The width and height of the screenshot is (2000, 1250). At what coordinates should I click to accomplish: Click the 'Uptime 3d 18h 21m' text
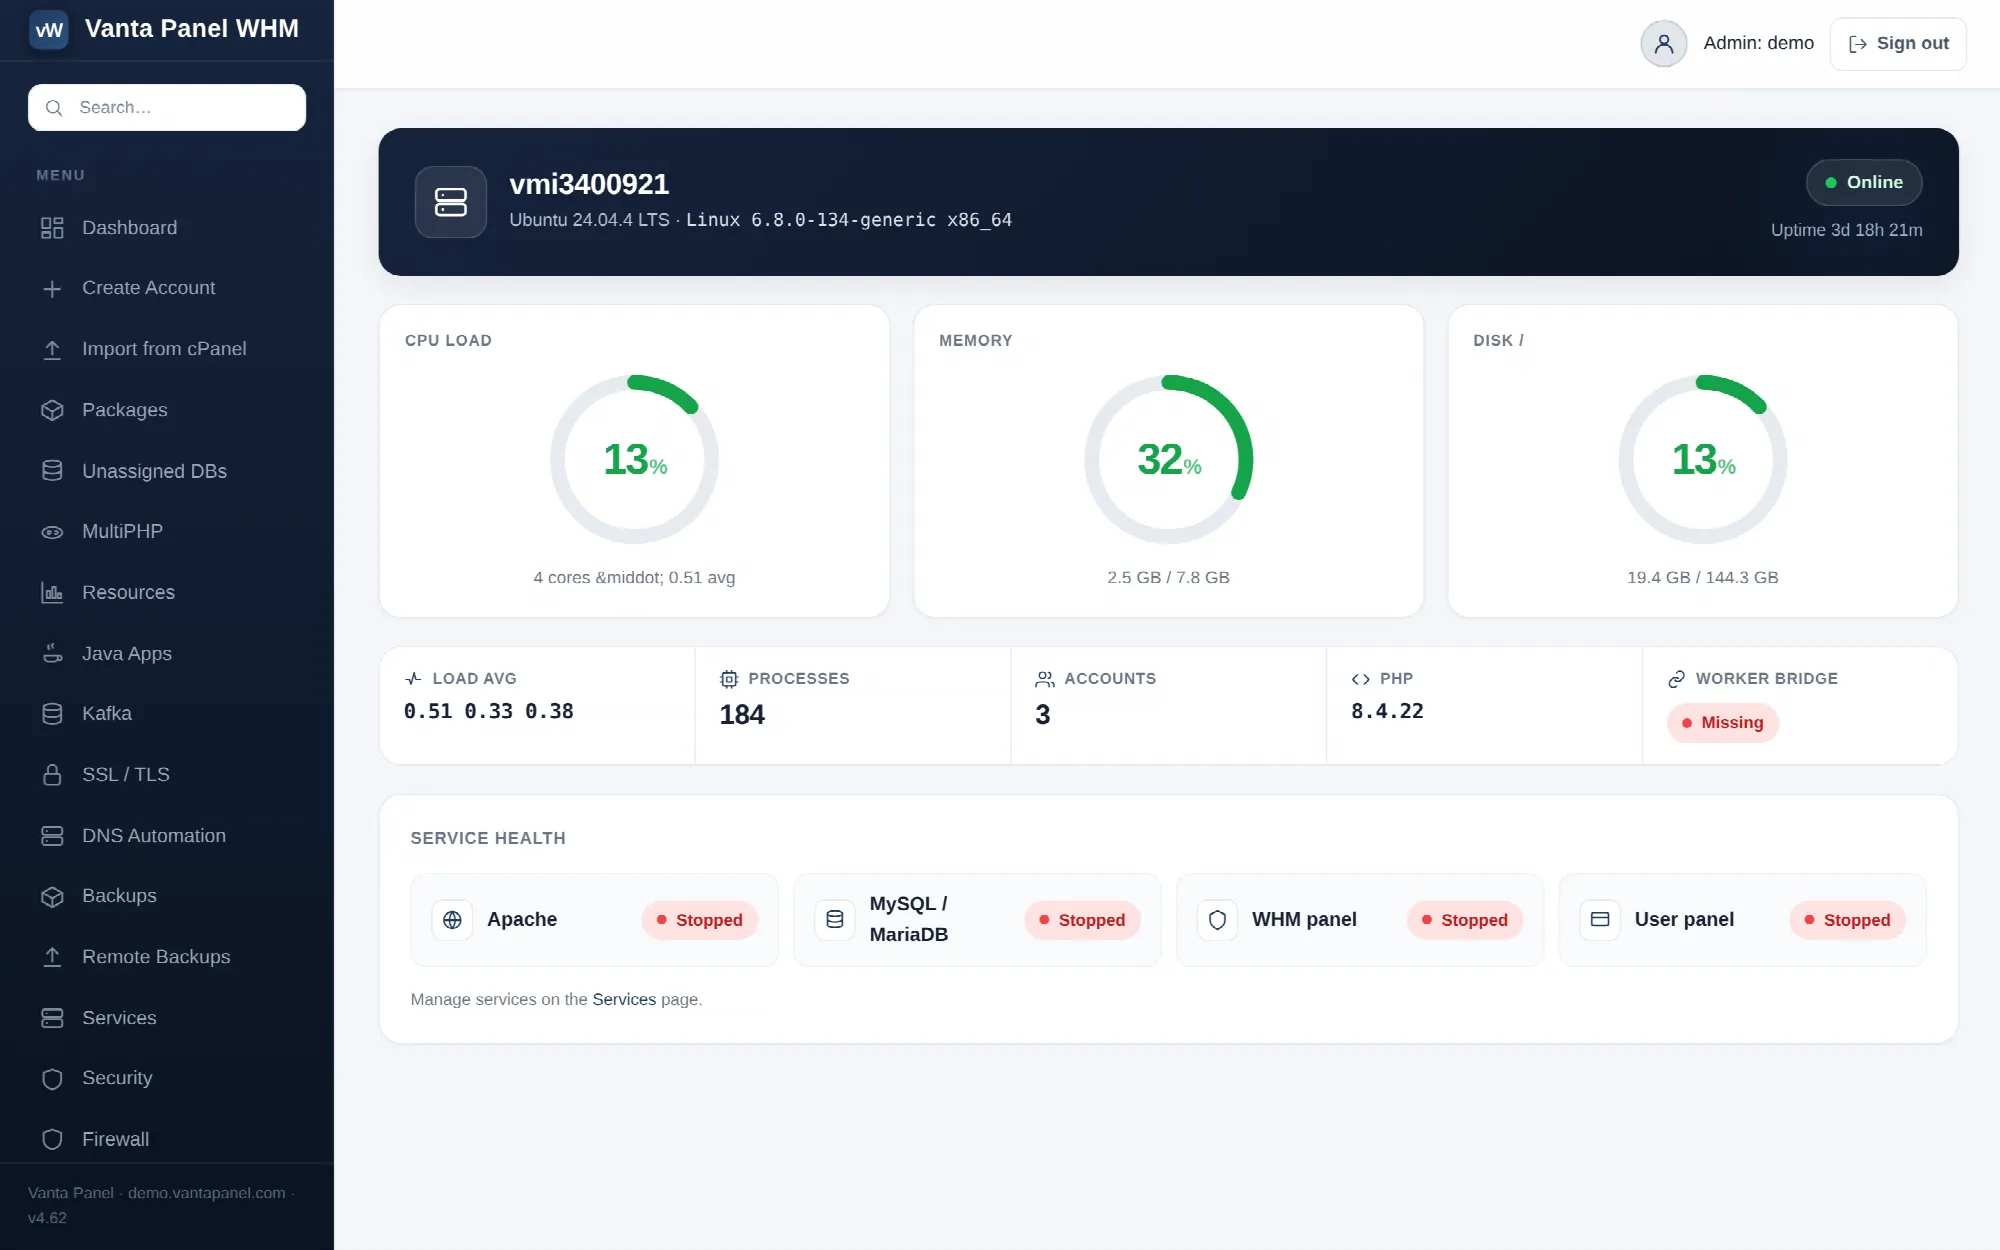[1846, 230]
